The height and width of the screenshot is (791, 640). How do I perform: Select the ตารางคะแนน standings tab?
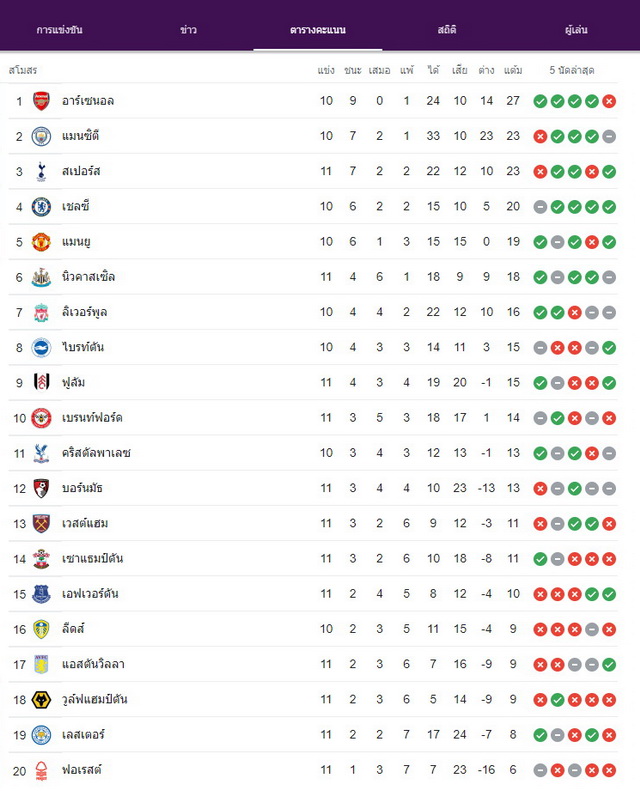click(318, 30)
